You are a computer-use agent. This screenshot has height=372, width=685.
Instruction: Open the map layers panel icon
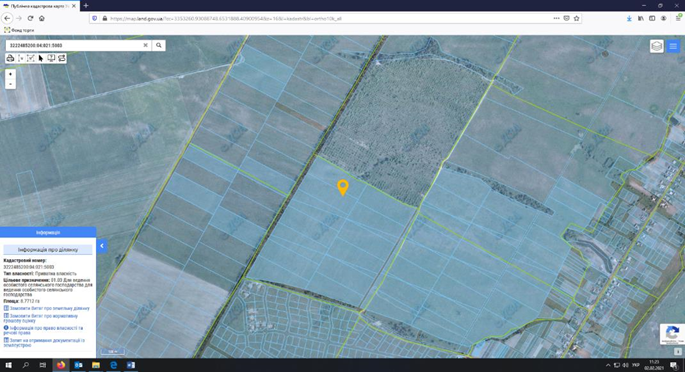coord(657,46)
